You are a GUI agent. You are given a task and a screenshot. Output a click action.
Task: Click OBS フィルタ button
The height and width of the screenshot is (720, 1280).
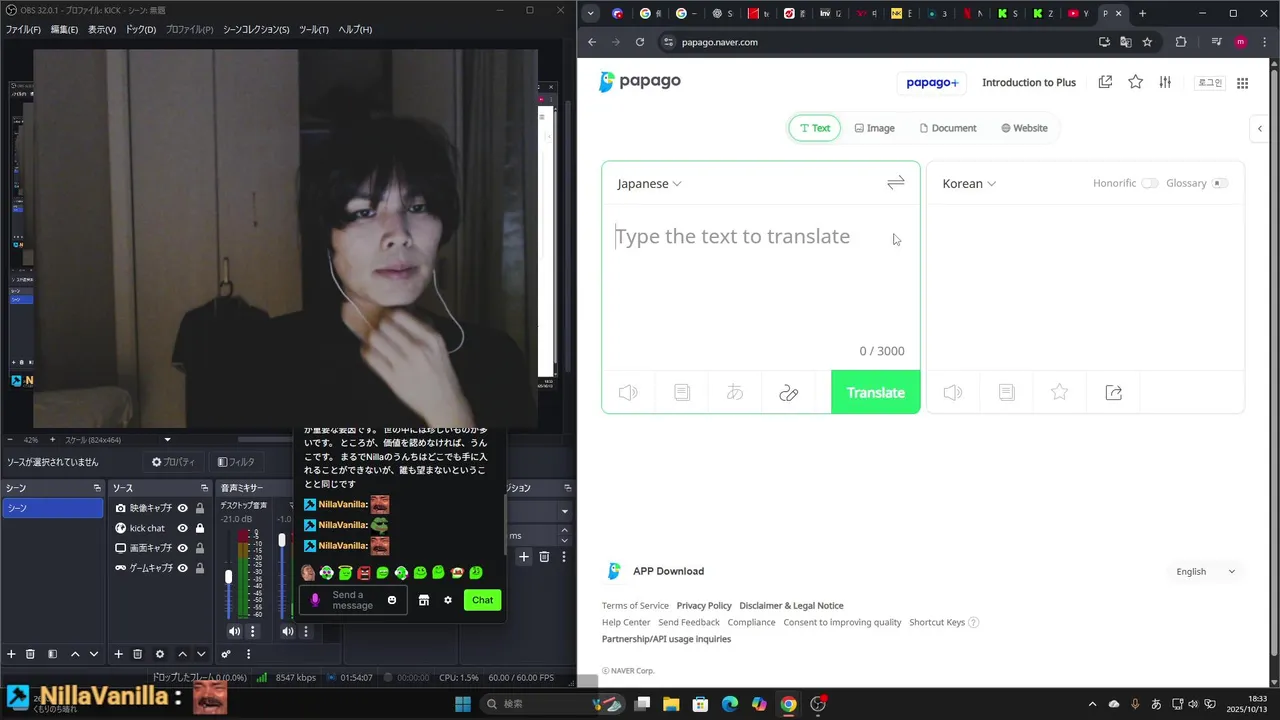pos(236,462)
